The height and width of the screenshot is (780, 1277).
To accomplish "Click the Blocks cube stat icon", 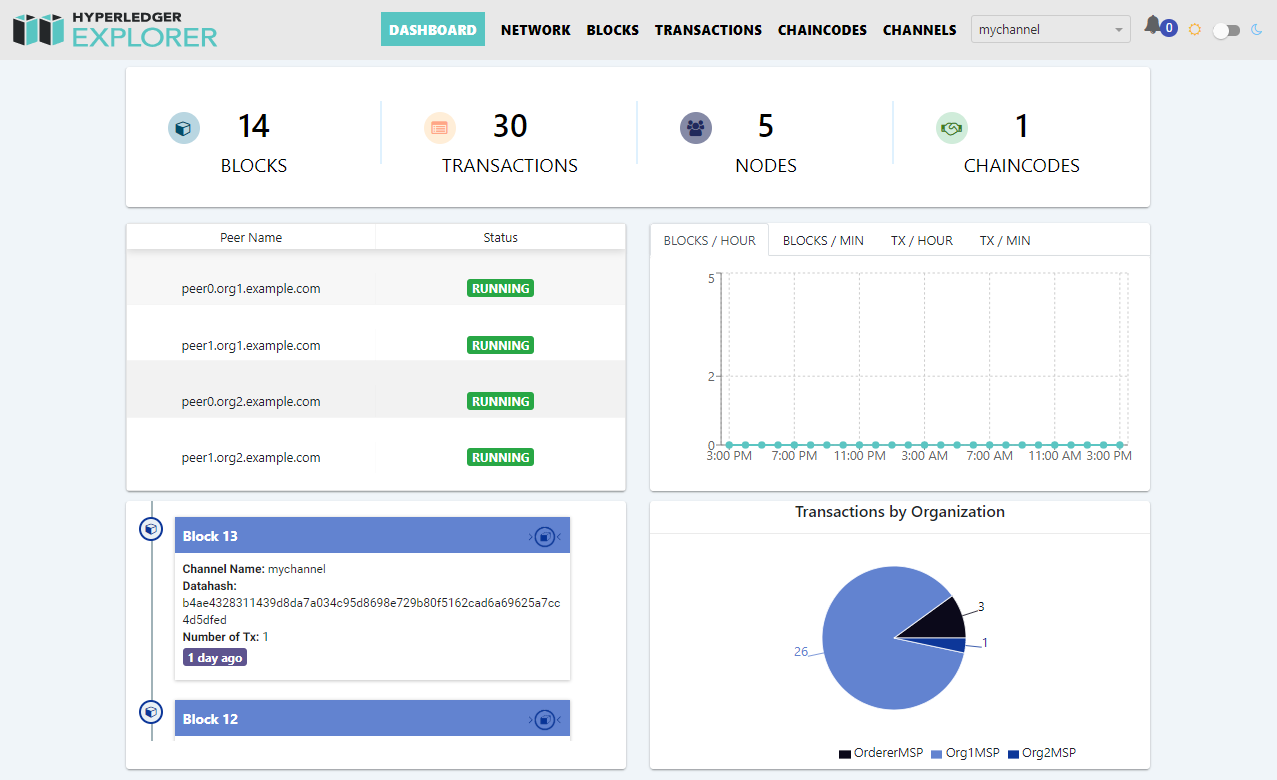I will [x=183, y=128].
